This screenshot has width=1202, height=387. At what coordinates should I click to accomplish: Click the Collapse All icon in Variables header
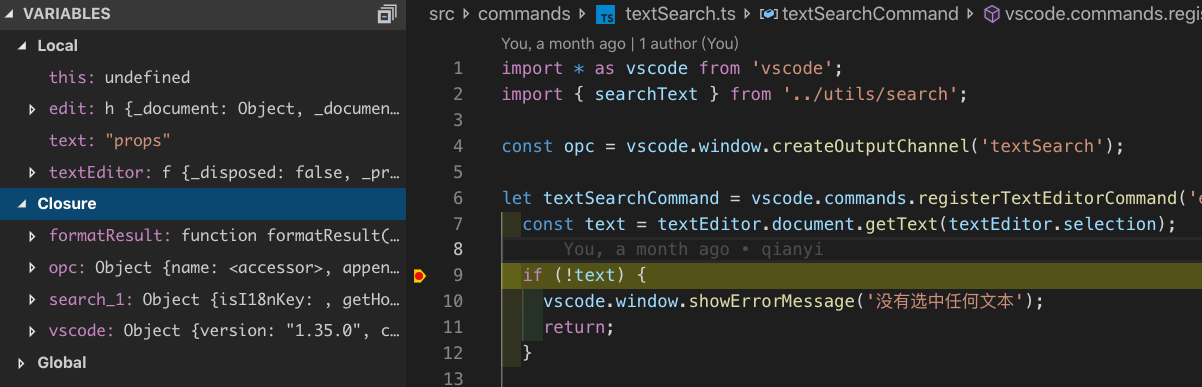(387, 14)
